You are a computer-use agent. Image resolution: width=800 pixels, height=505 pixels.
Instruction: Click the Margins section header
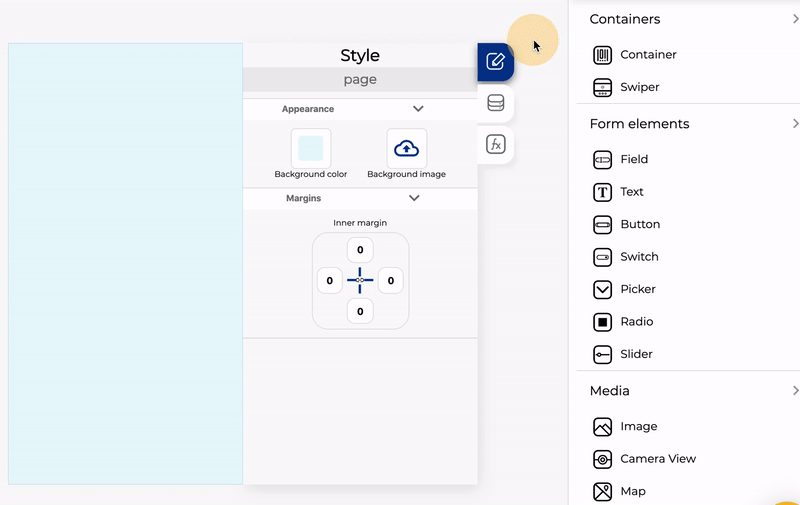pos(360,198)
